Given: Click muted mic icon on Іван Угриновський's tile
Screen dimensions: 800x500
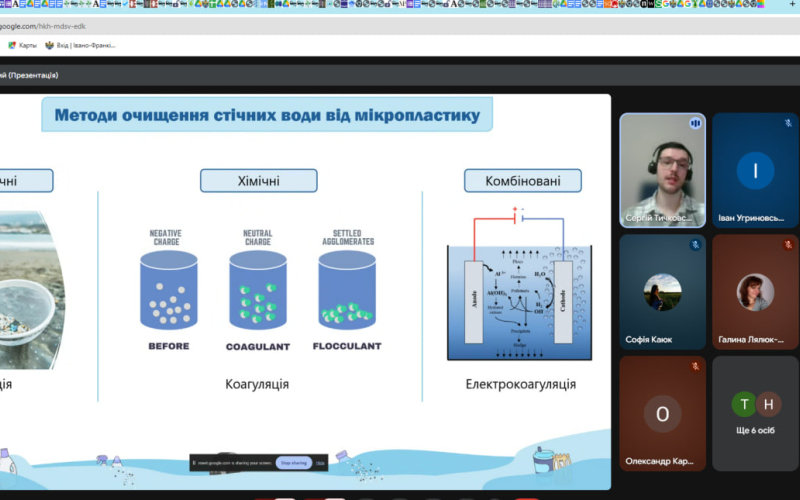Looking at the screenshot, I should tap(788, 123).
